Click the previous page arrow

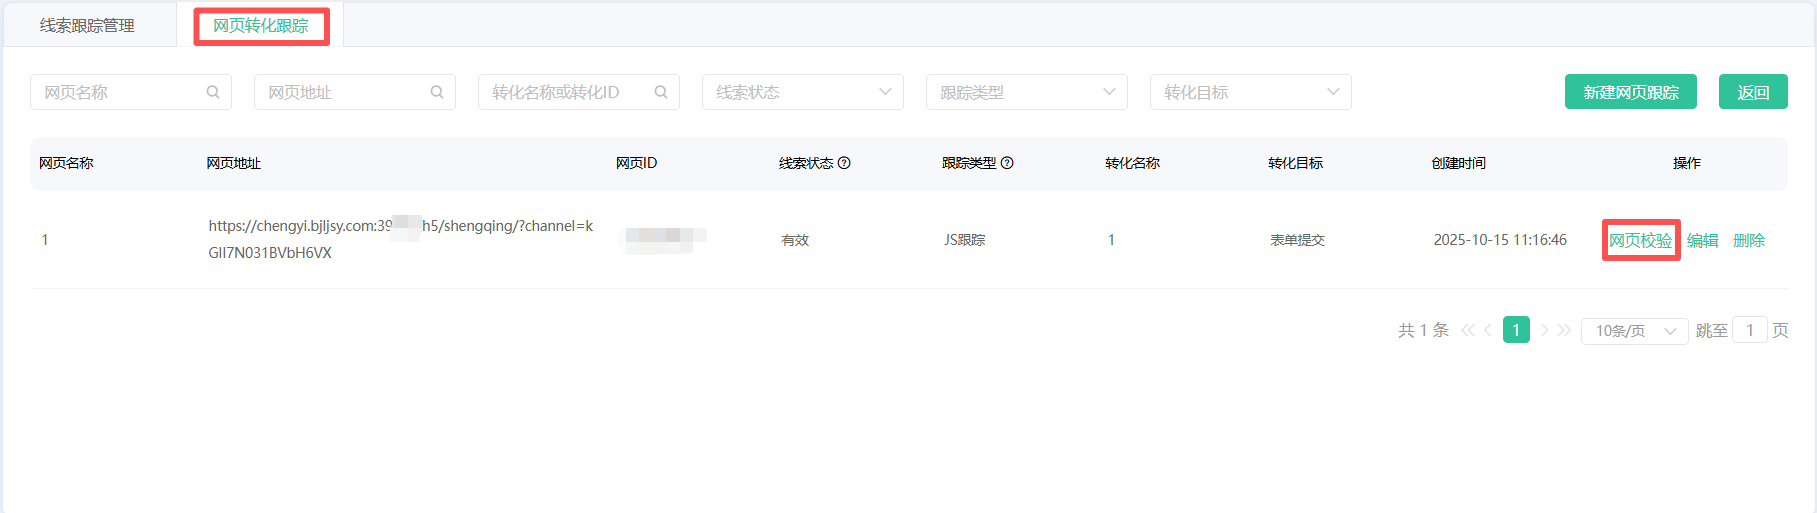click(1488, 330)
